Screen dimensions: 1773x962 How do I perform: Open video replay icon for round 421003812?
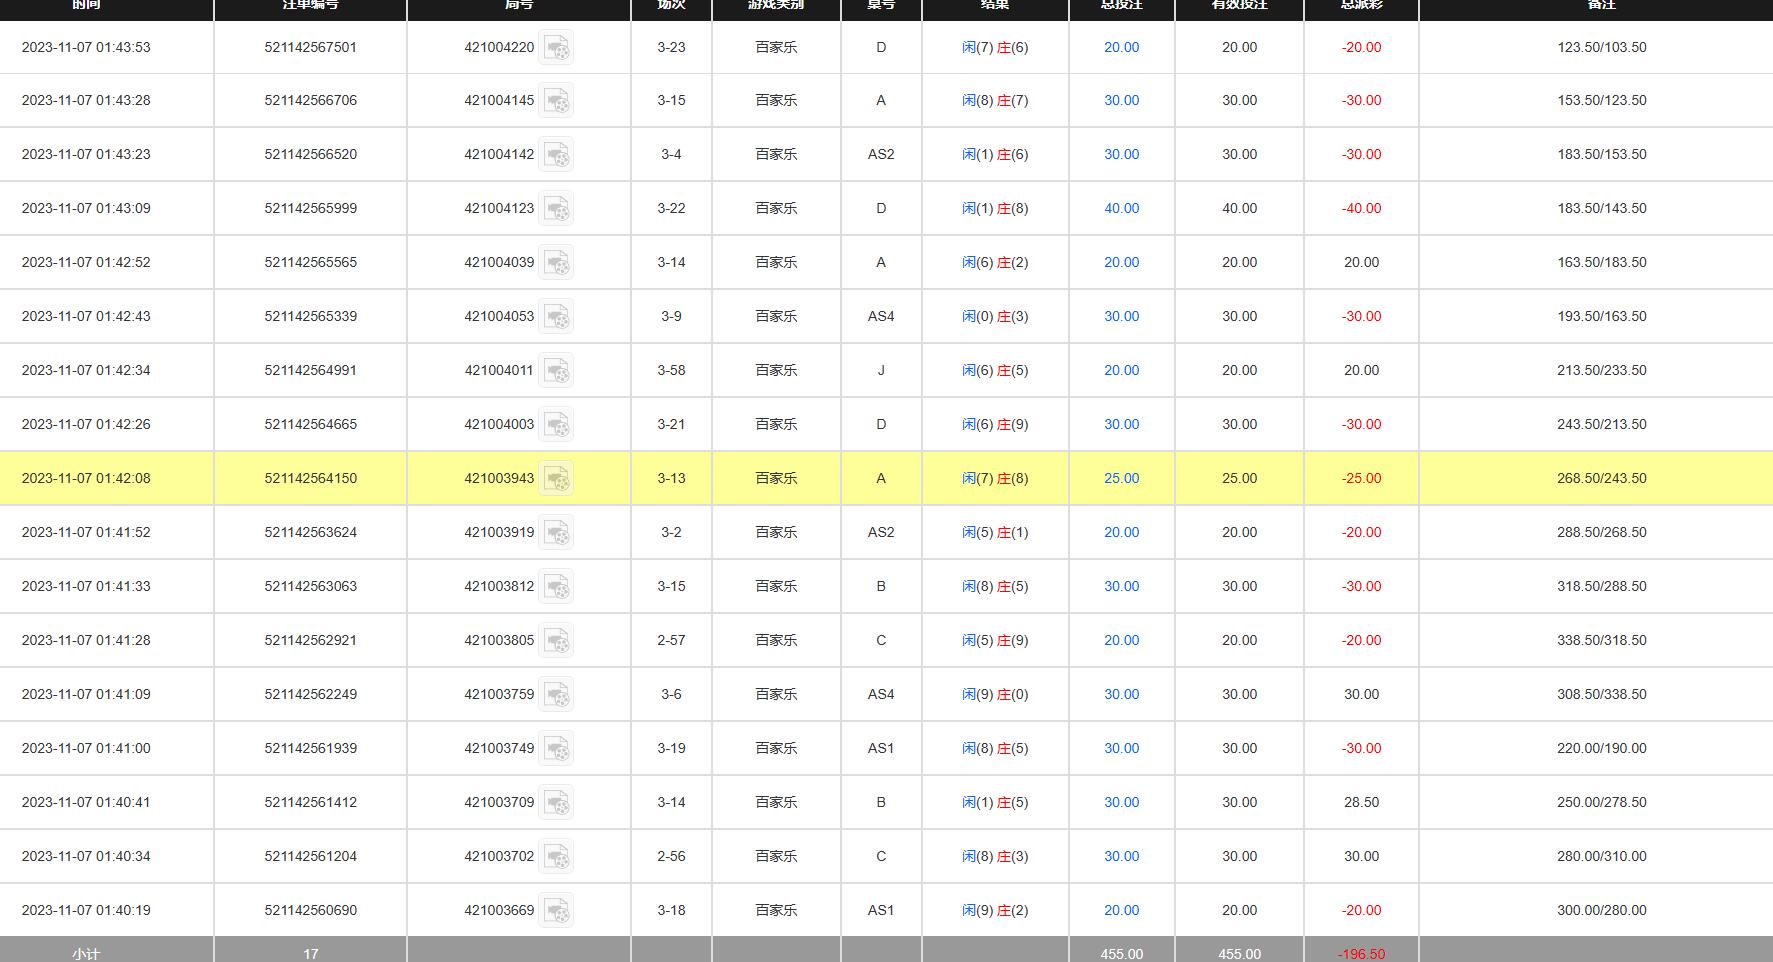coord(556,587)
